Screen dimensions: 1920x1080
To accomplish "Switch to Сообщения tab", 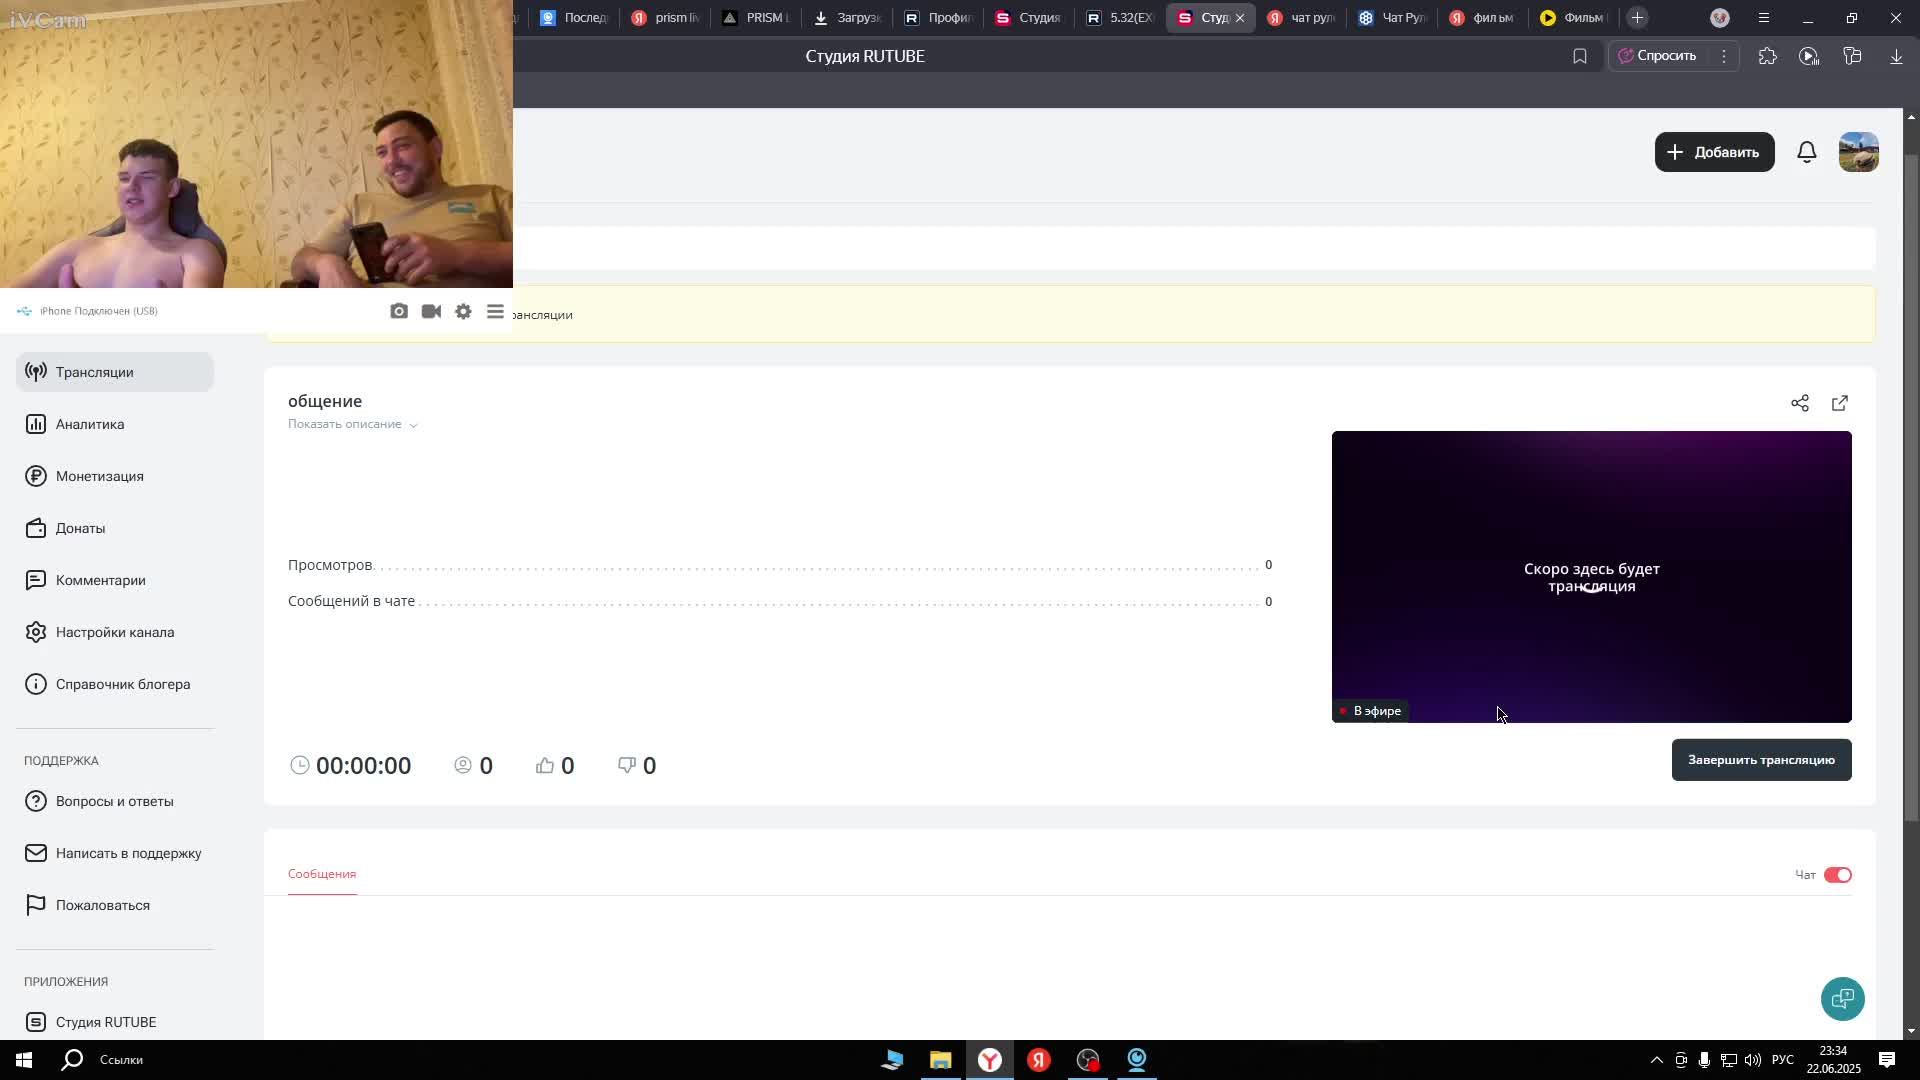I will [322, 874].
